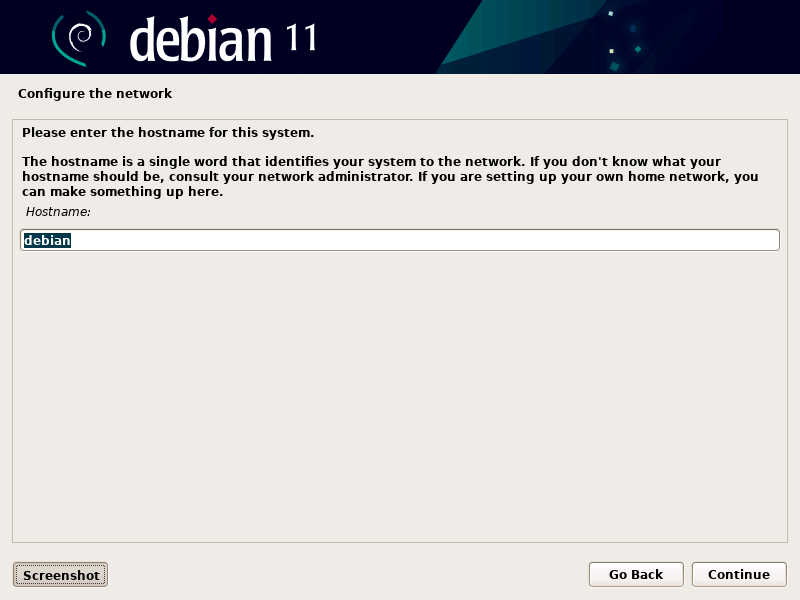800x600 pixels.
Task: Click the Debian swirl logo
Action: tap(79, 39)
